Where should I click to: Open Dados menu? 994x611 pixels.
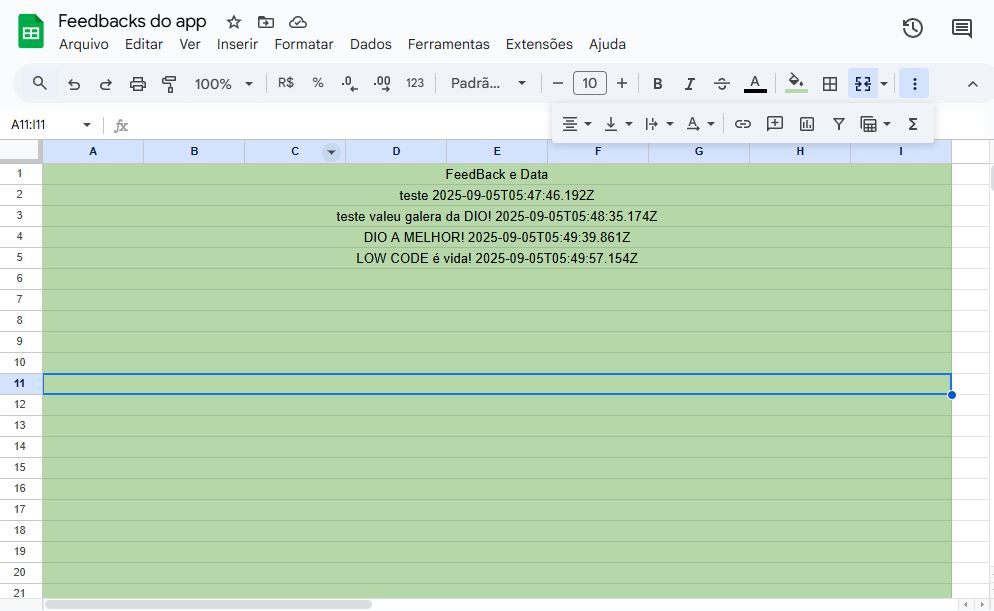click(371, 44)
